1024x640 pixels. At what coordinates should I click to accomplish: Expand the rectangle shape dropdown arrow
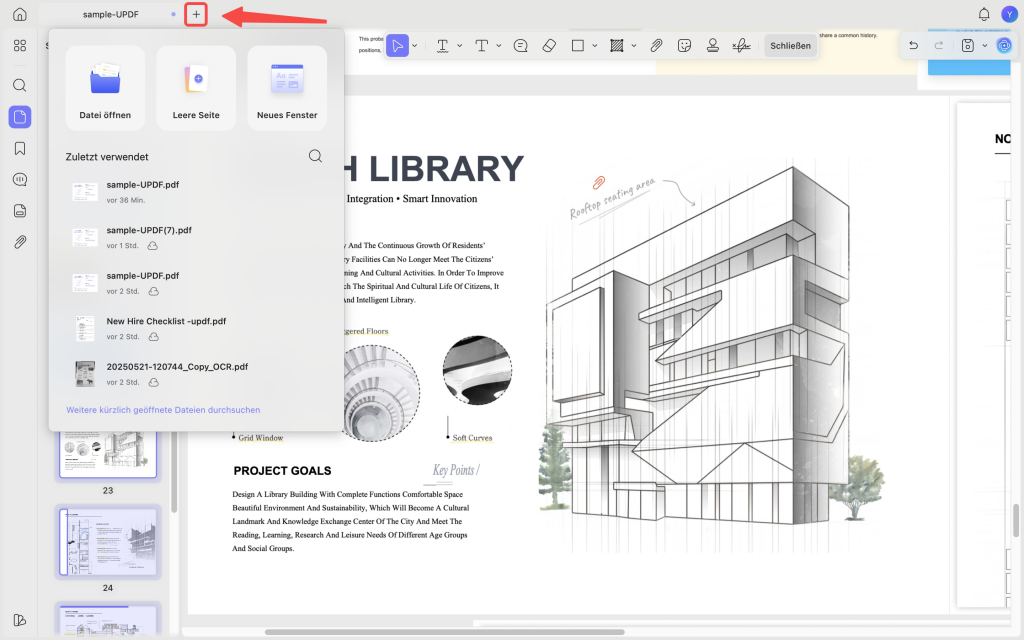(594, 46)
